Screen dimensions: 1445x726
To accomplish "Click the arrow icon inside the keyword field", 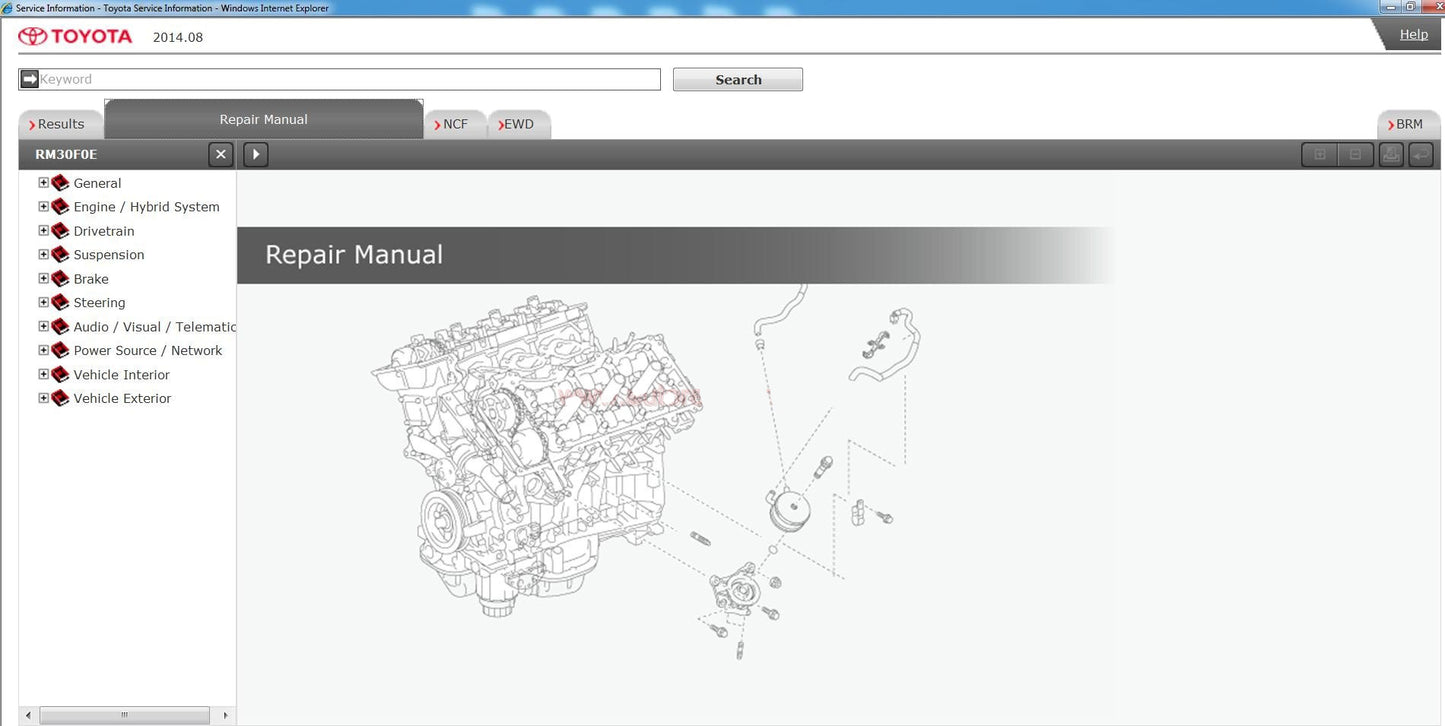I will pos(29,79).
